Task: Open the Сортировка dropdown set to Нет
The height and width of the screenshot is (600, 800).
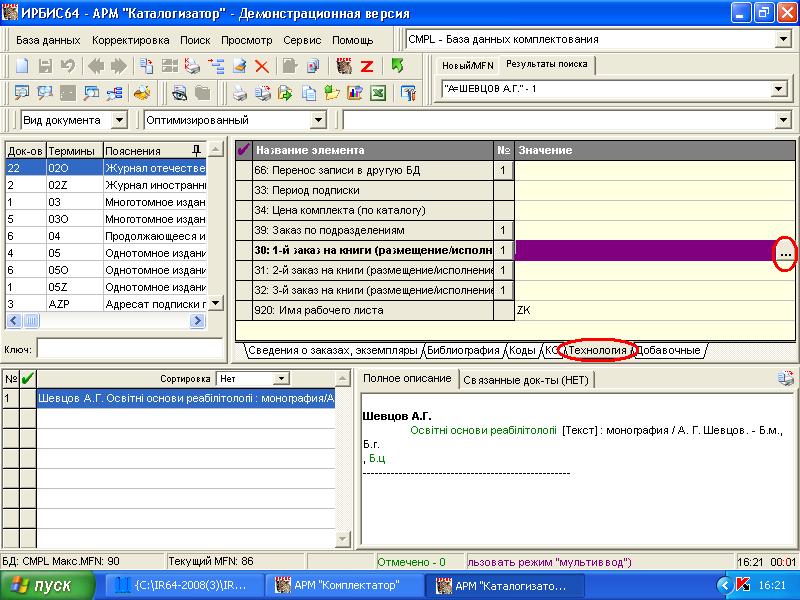Action: [281, 379]
